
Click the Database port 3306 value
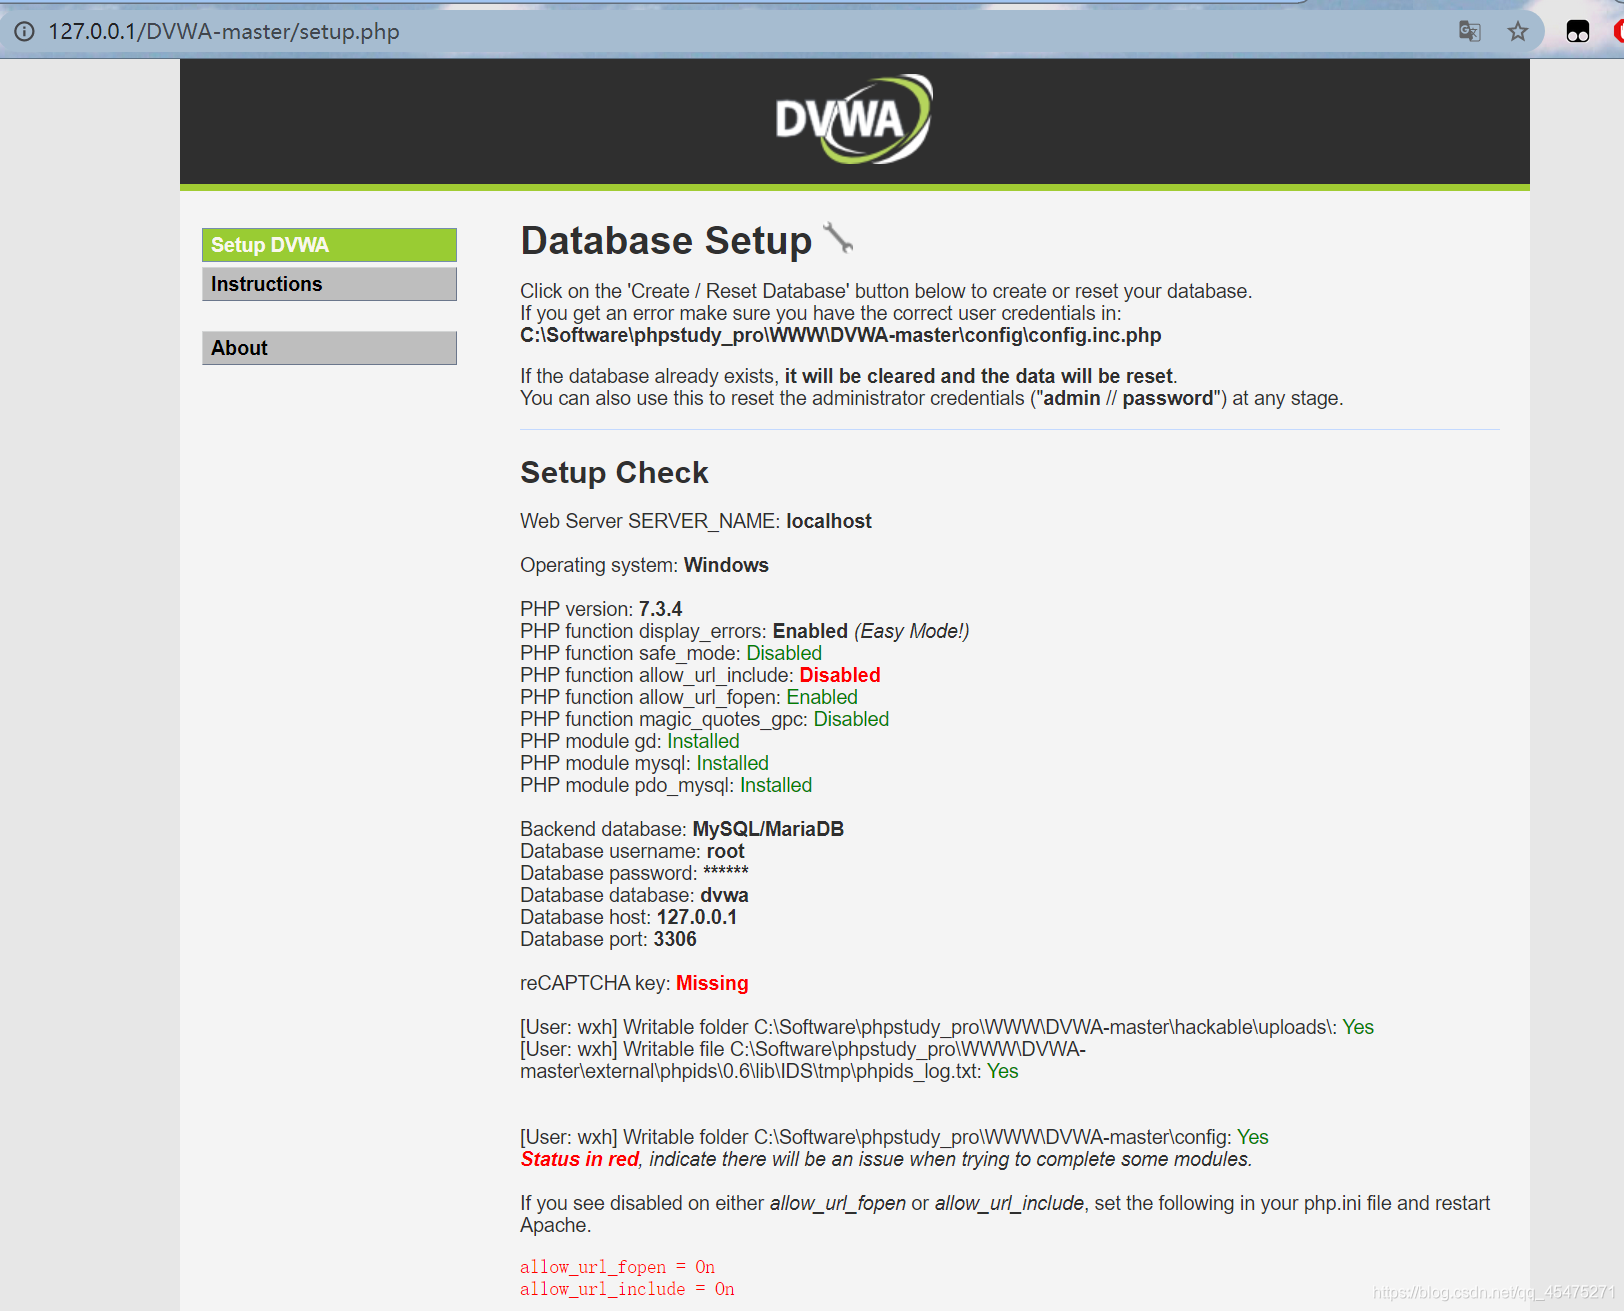675,939
